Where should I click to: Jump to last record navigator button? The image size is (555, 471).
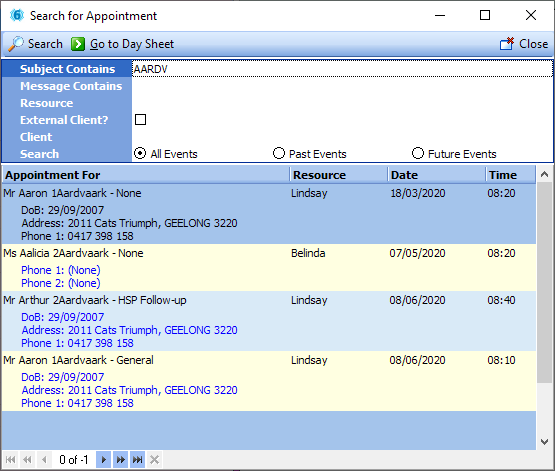[137, 460]
